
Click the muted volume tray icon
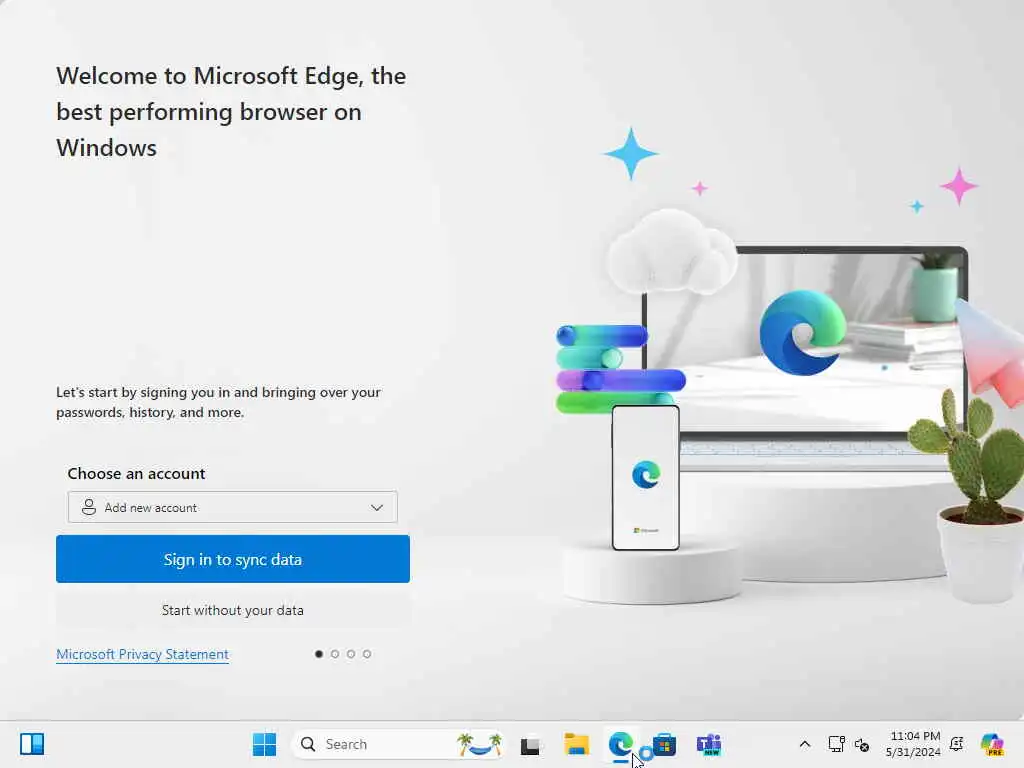pyautogui.click(x=862, y=744)
